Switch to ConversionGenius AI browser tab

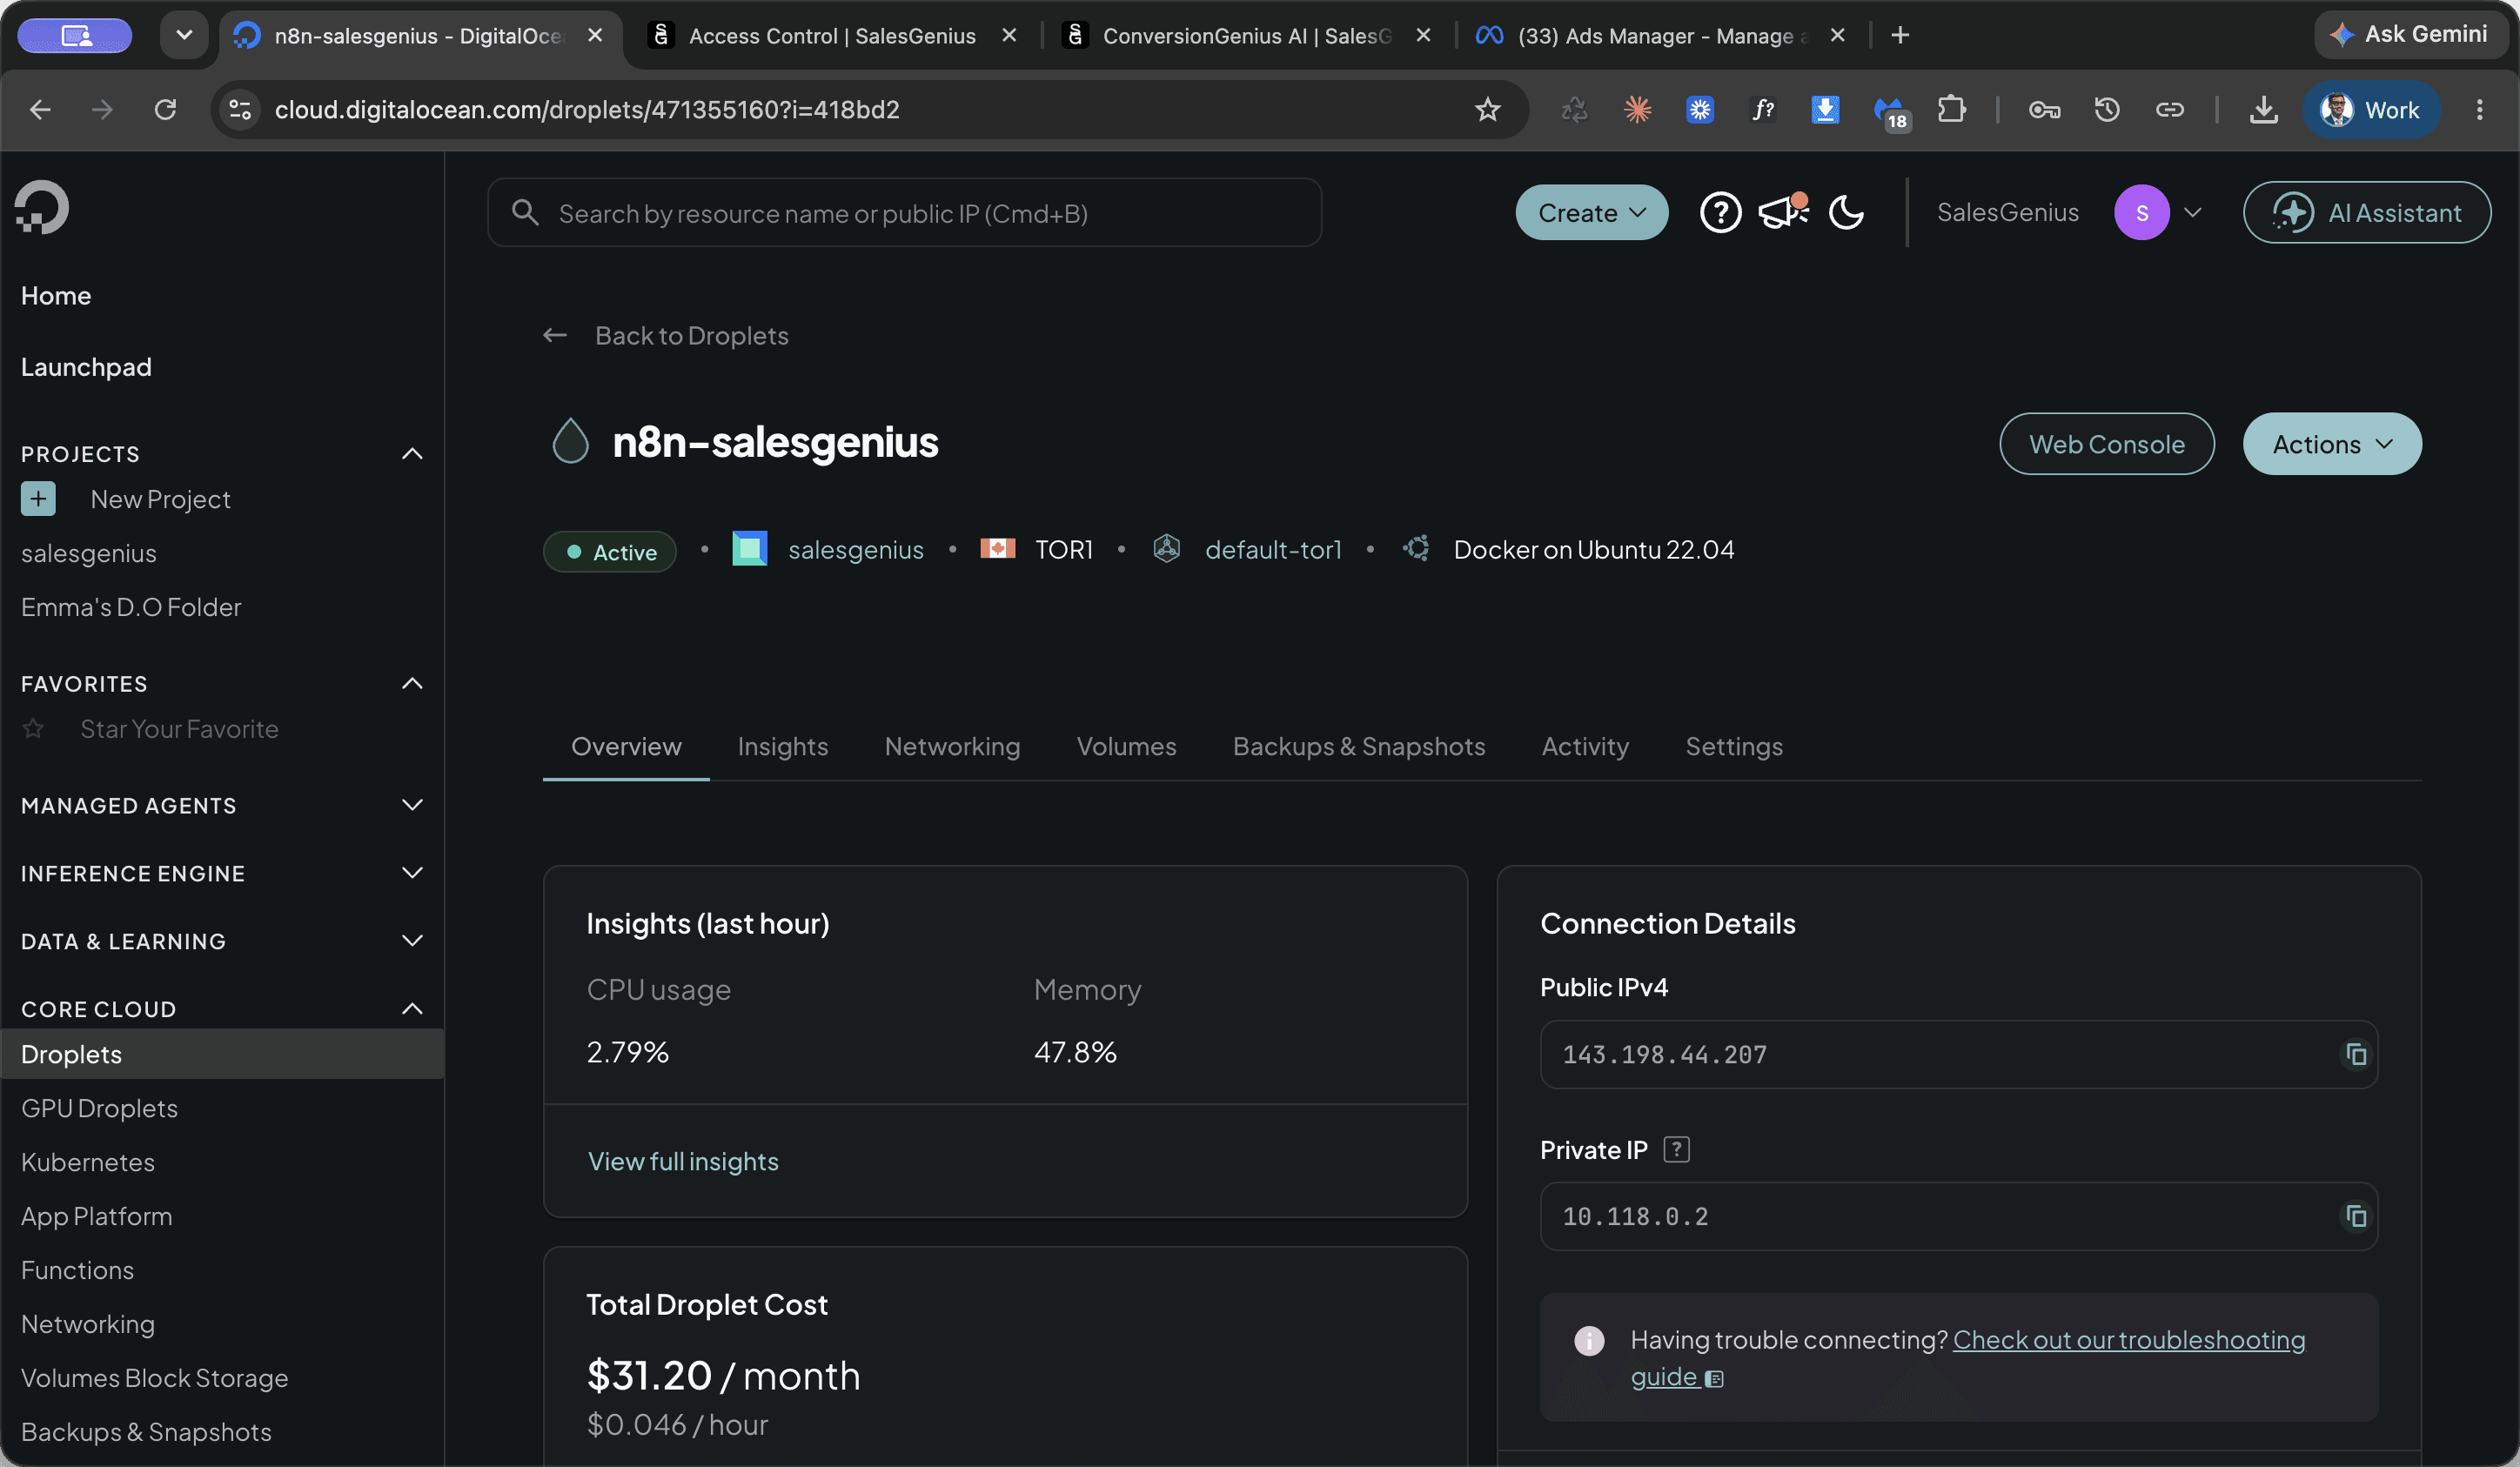click(x=1245, y=36)
